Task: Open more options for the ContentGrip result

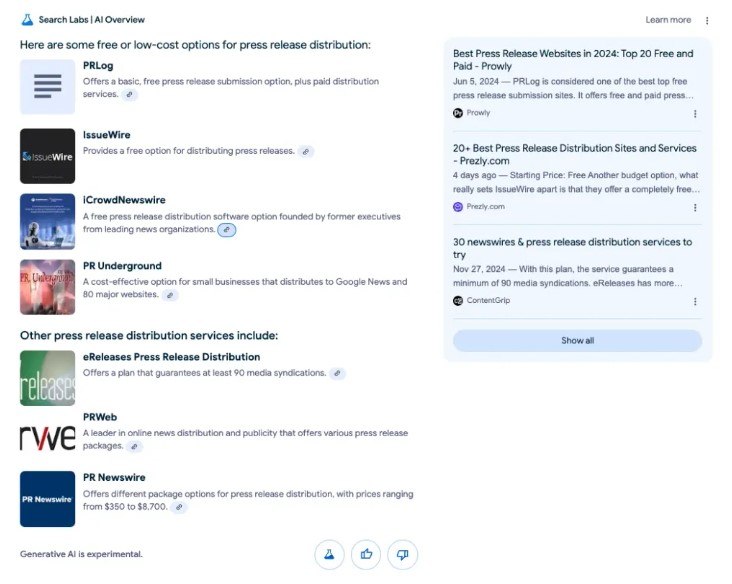Action: [x=695, y=302]
